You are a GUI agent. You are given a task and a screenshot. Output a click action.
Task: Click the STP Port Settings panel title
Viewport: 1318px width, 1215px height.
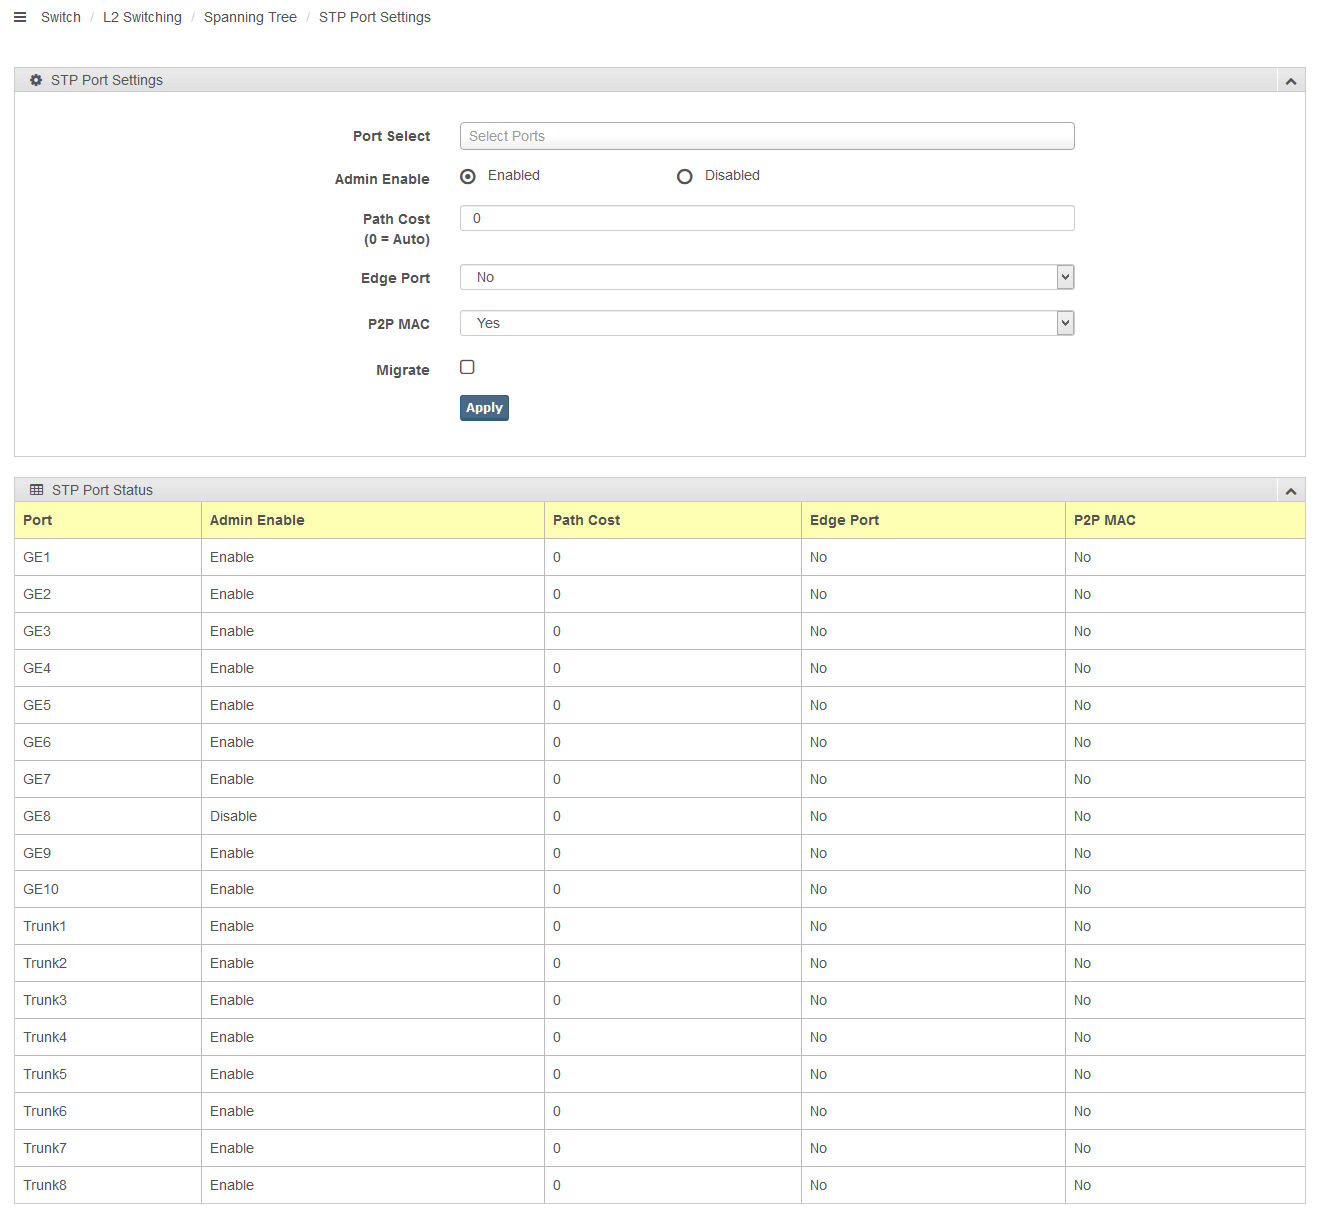[x=107, y=80]
